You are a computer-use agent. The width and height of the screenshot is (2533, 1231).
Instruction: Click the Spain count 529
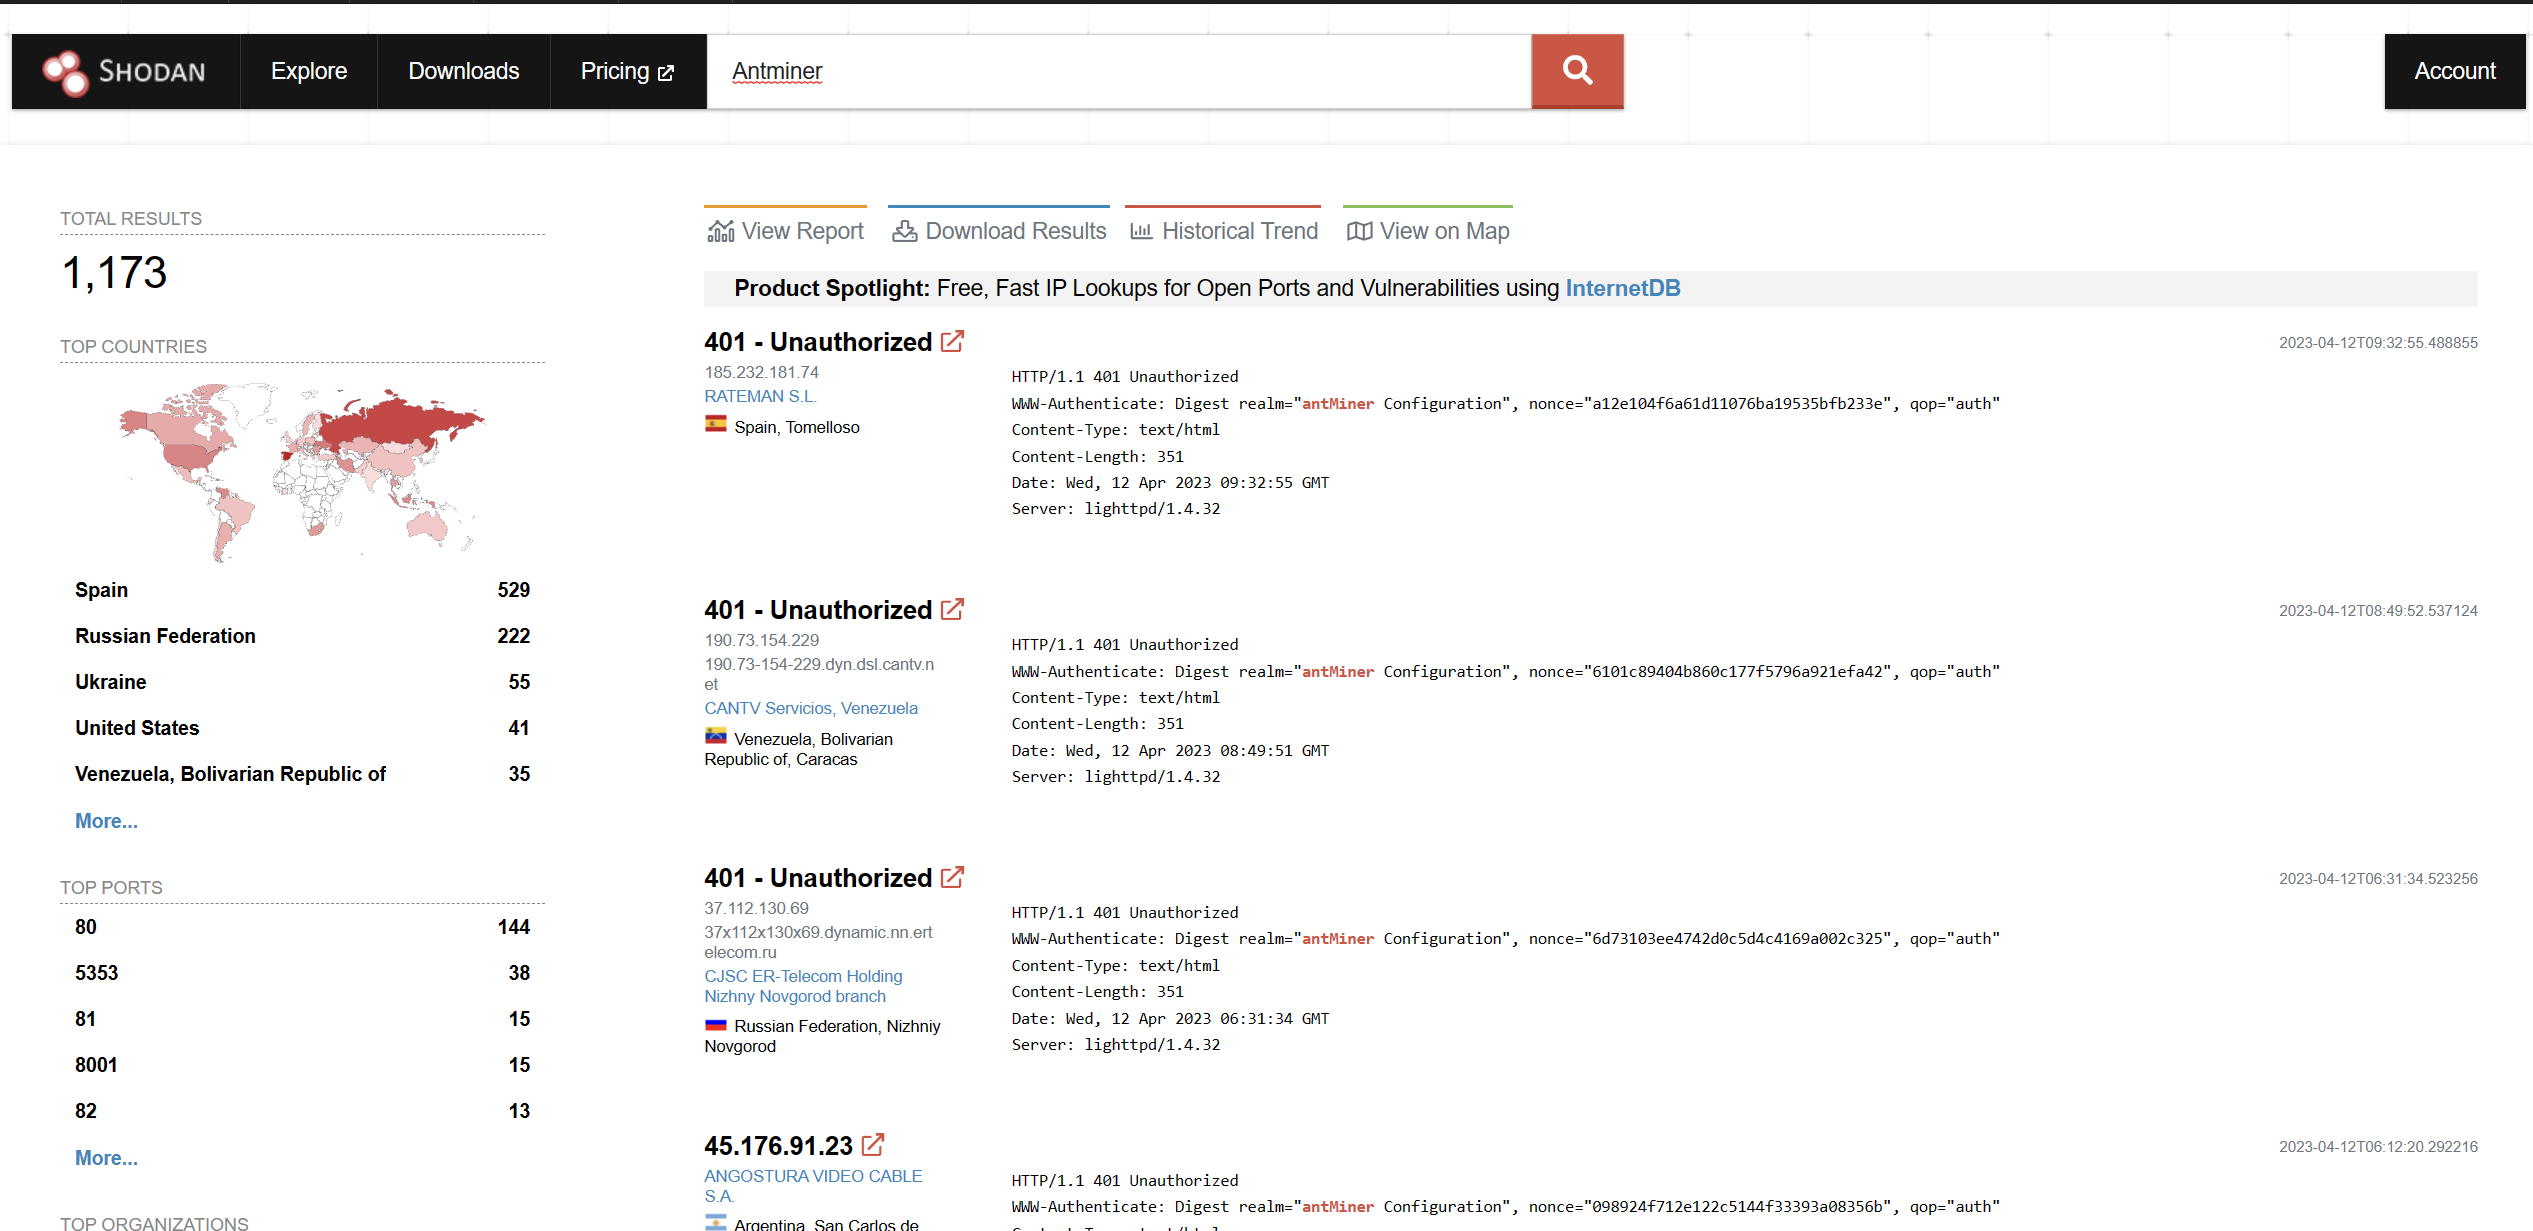tap(513, 590)
